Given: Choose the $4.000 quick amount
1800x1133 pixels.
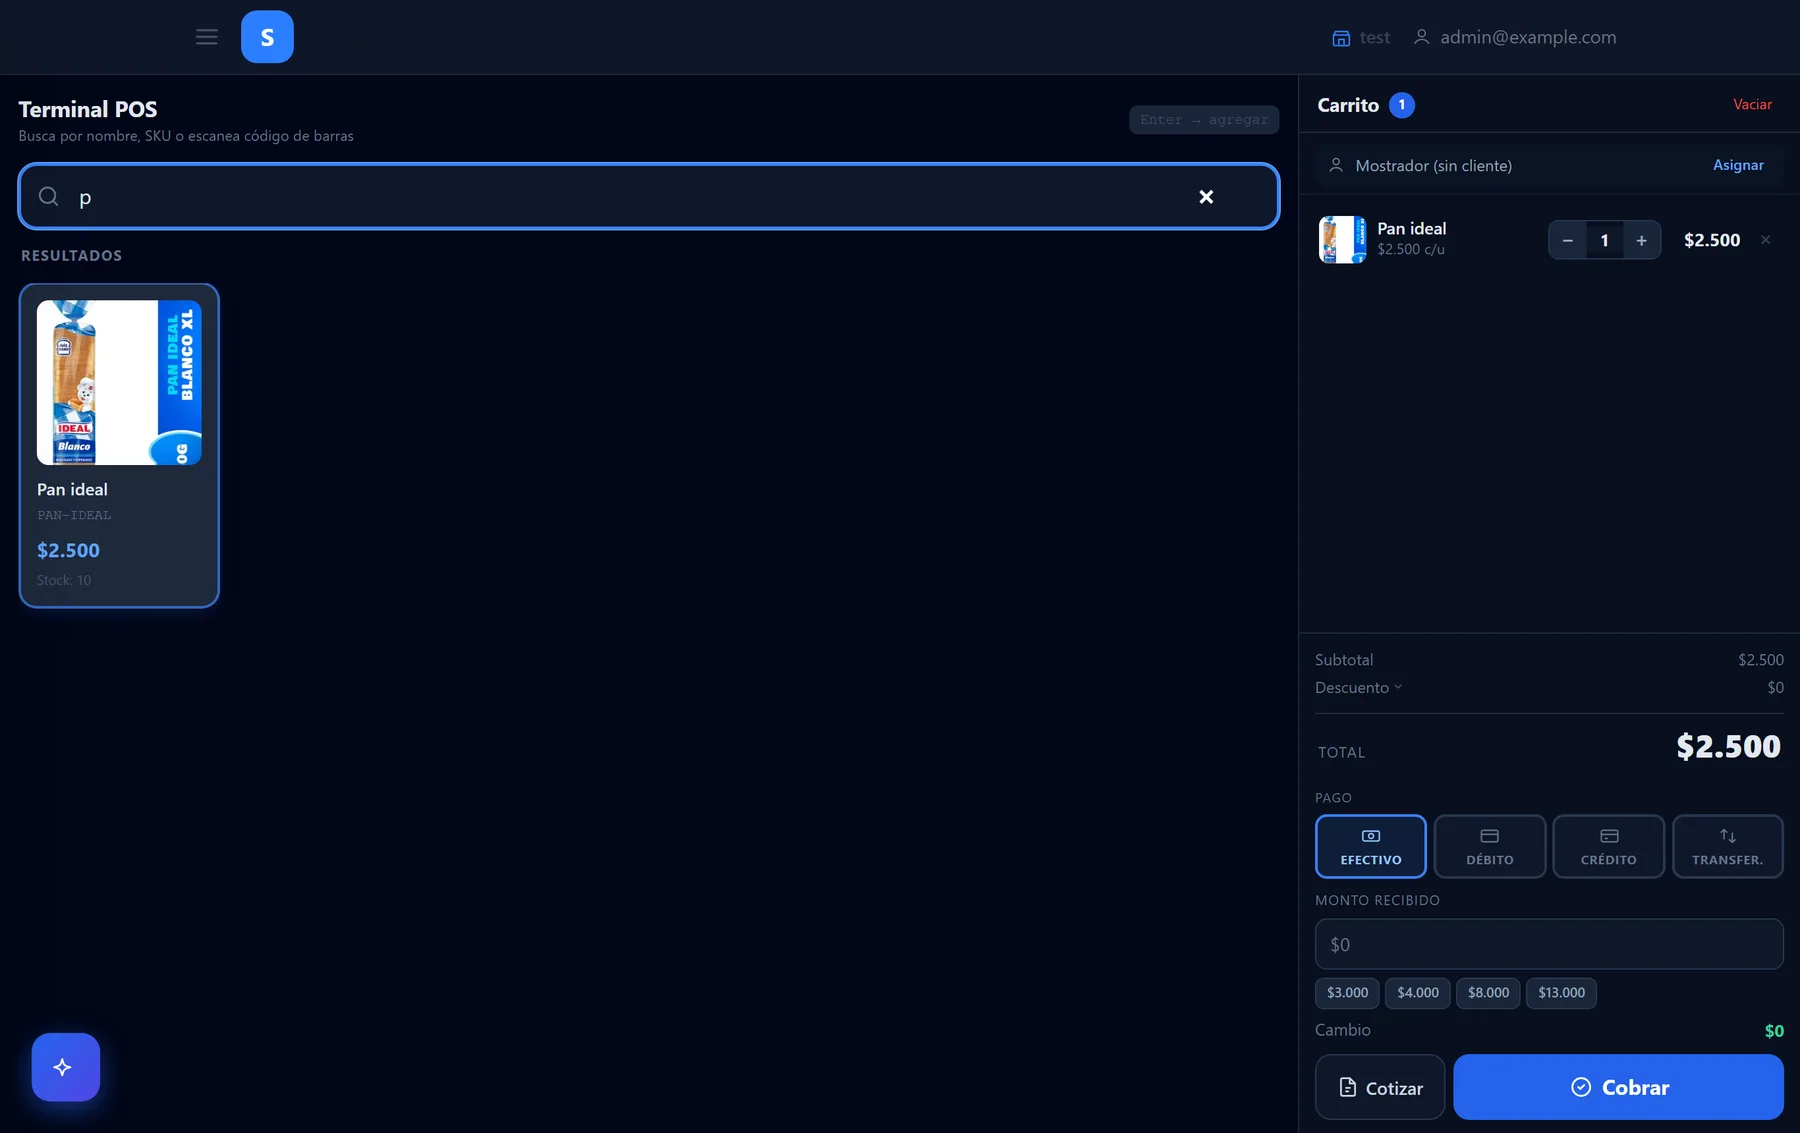Looking at the screenshot, I should point(1418,993).
